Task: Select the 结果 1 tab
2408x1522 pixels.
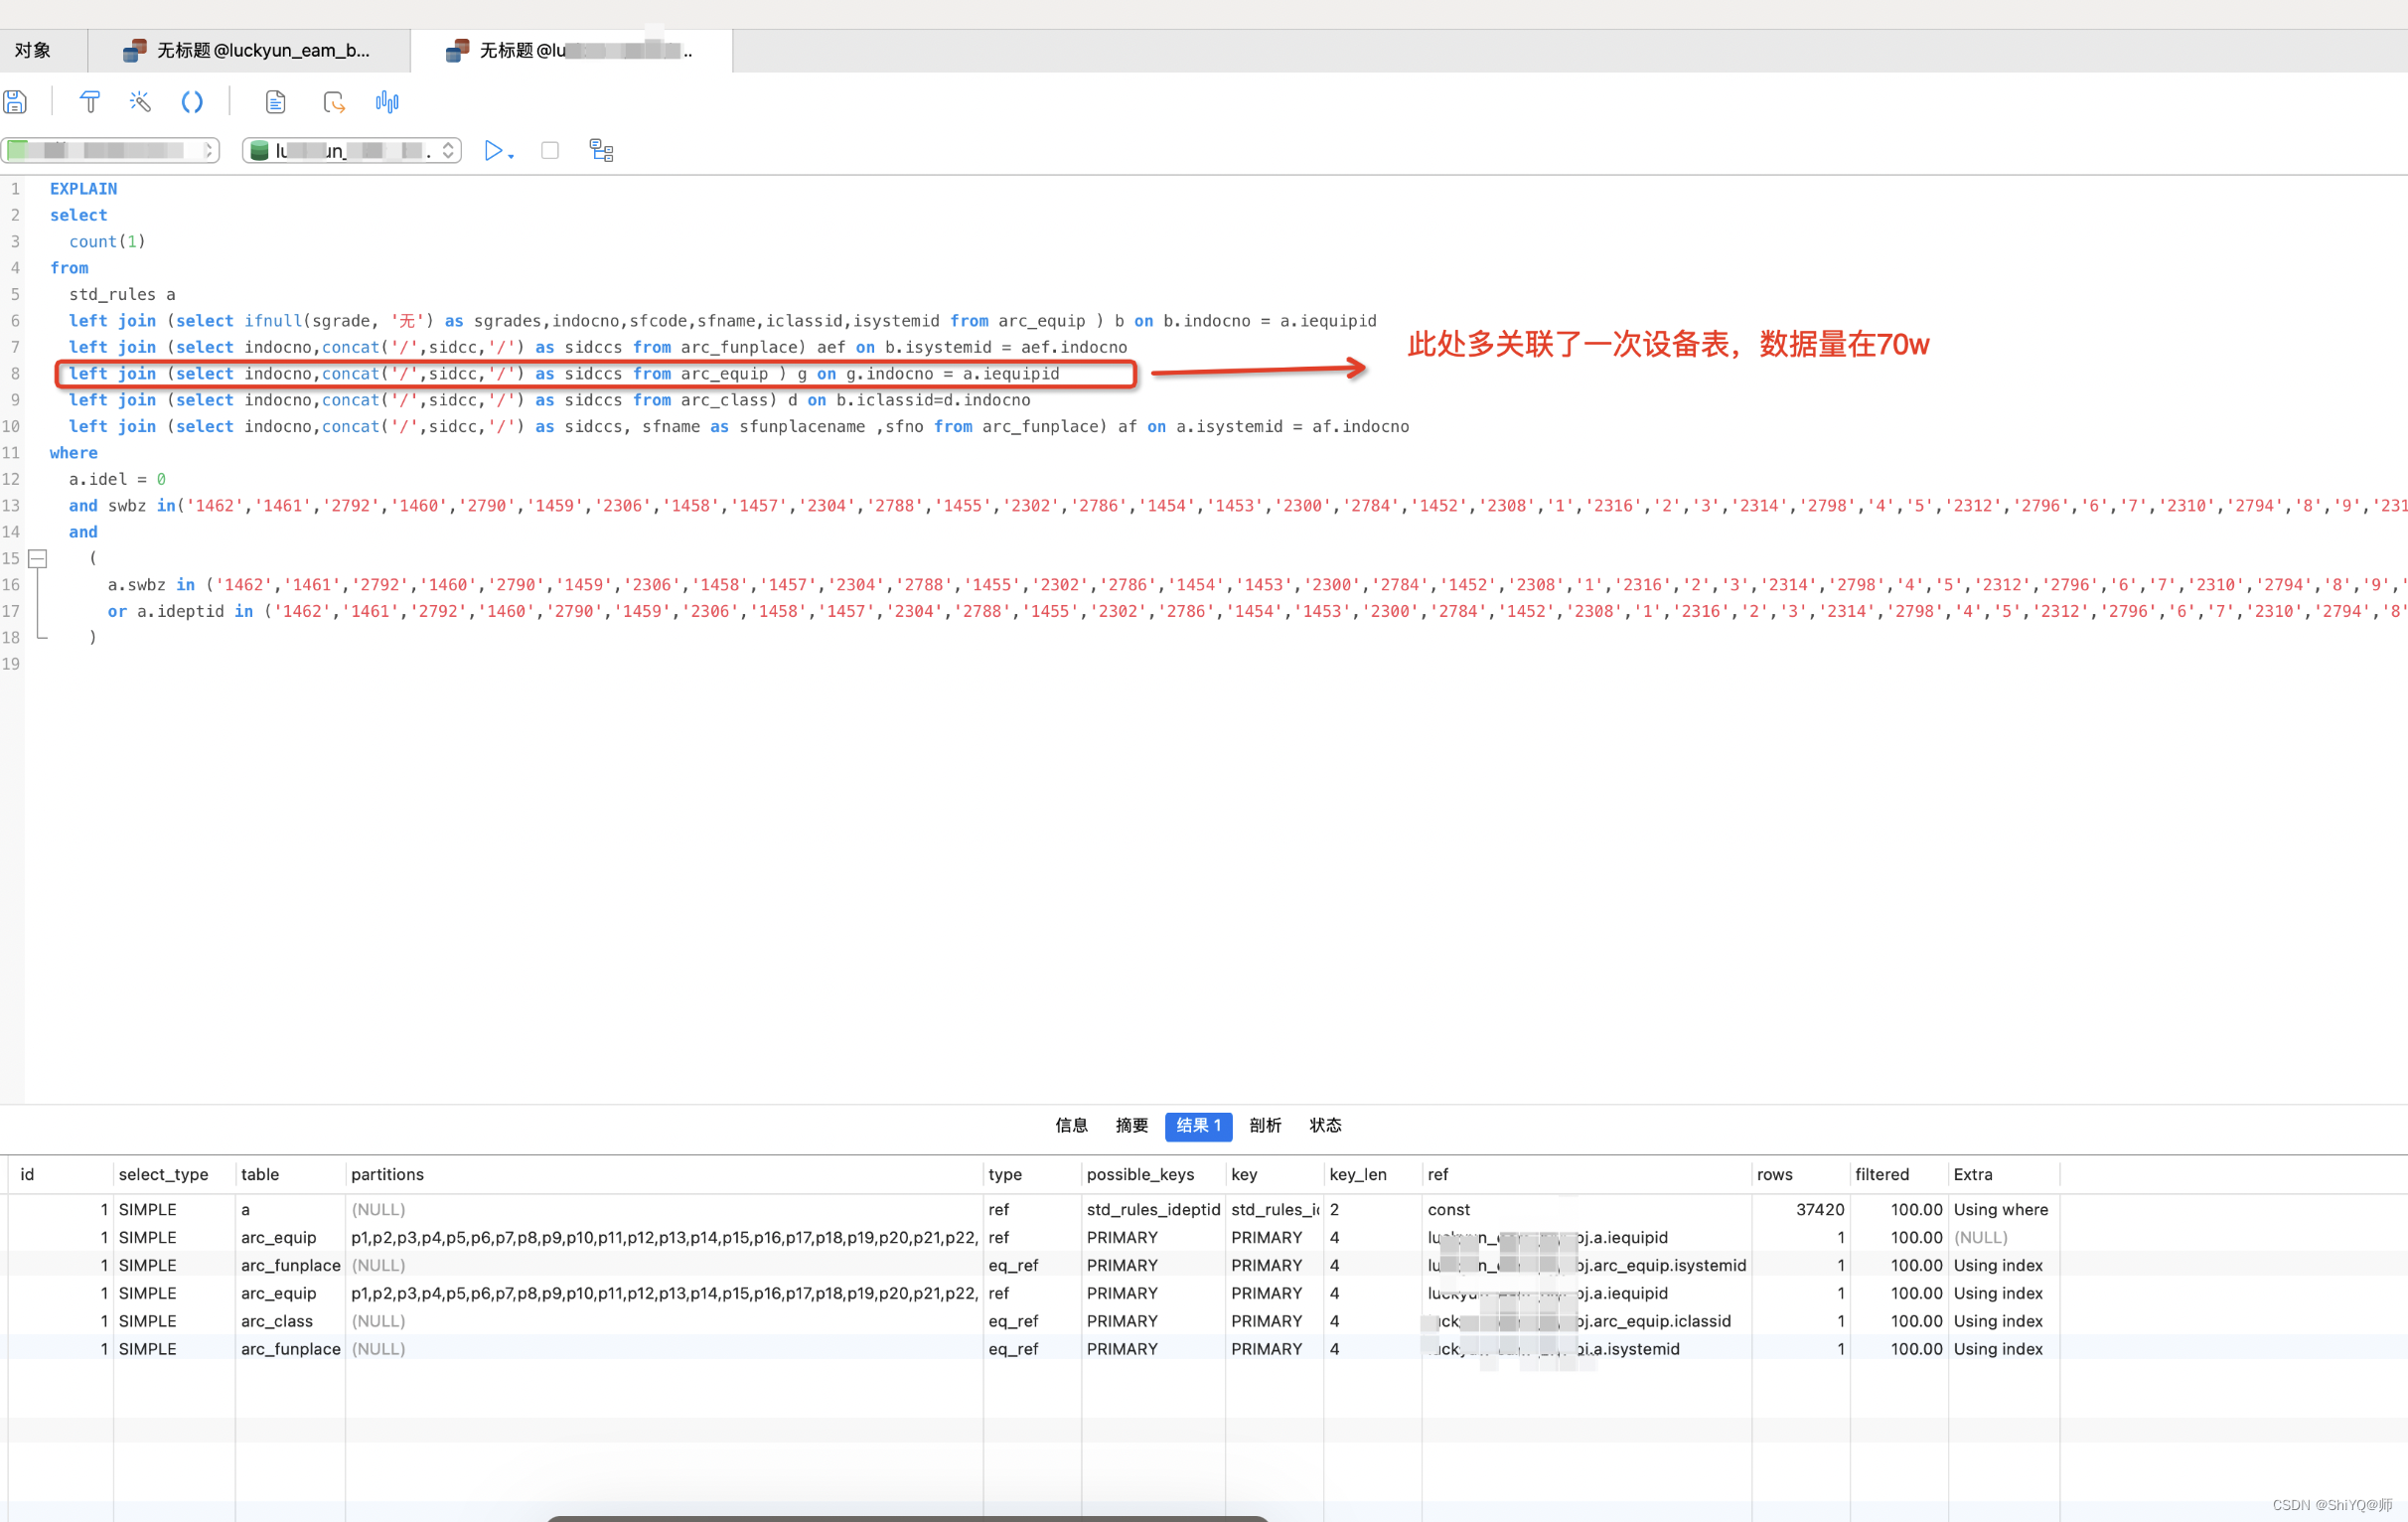Action: coord(1198,1125)
